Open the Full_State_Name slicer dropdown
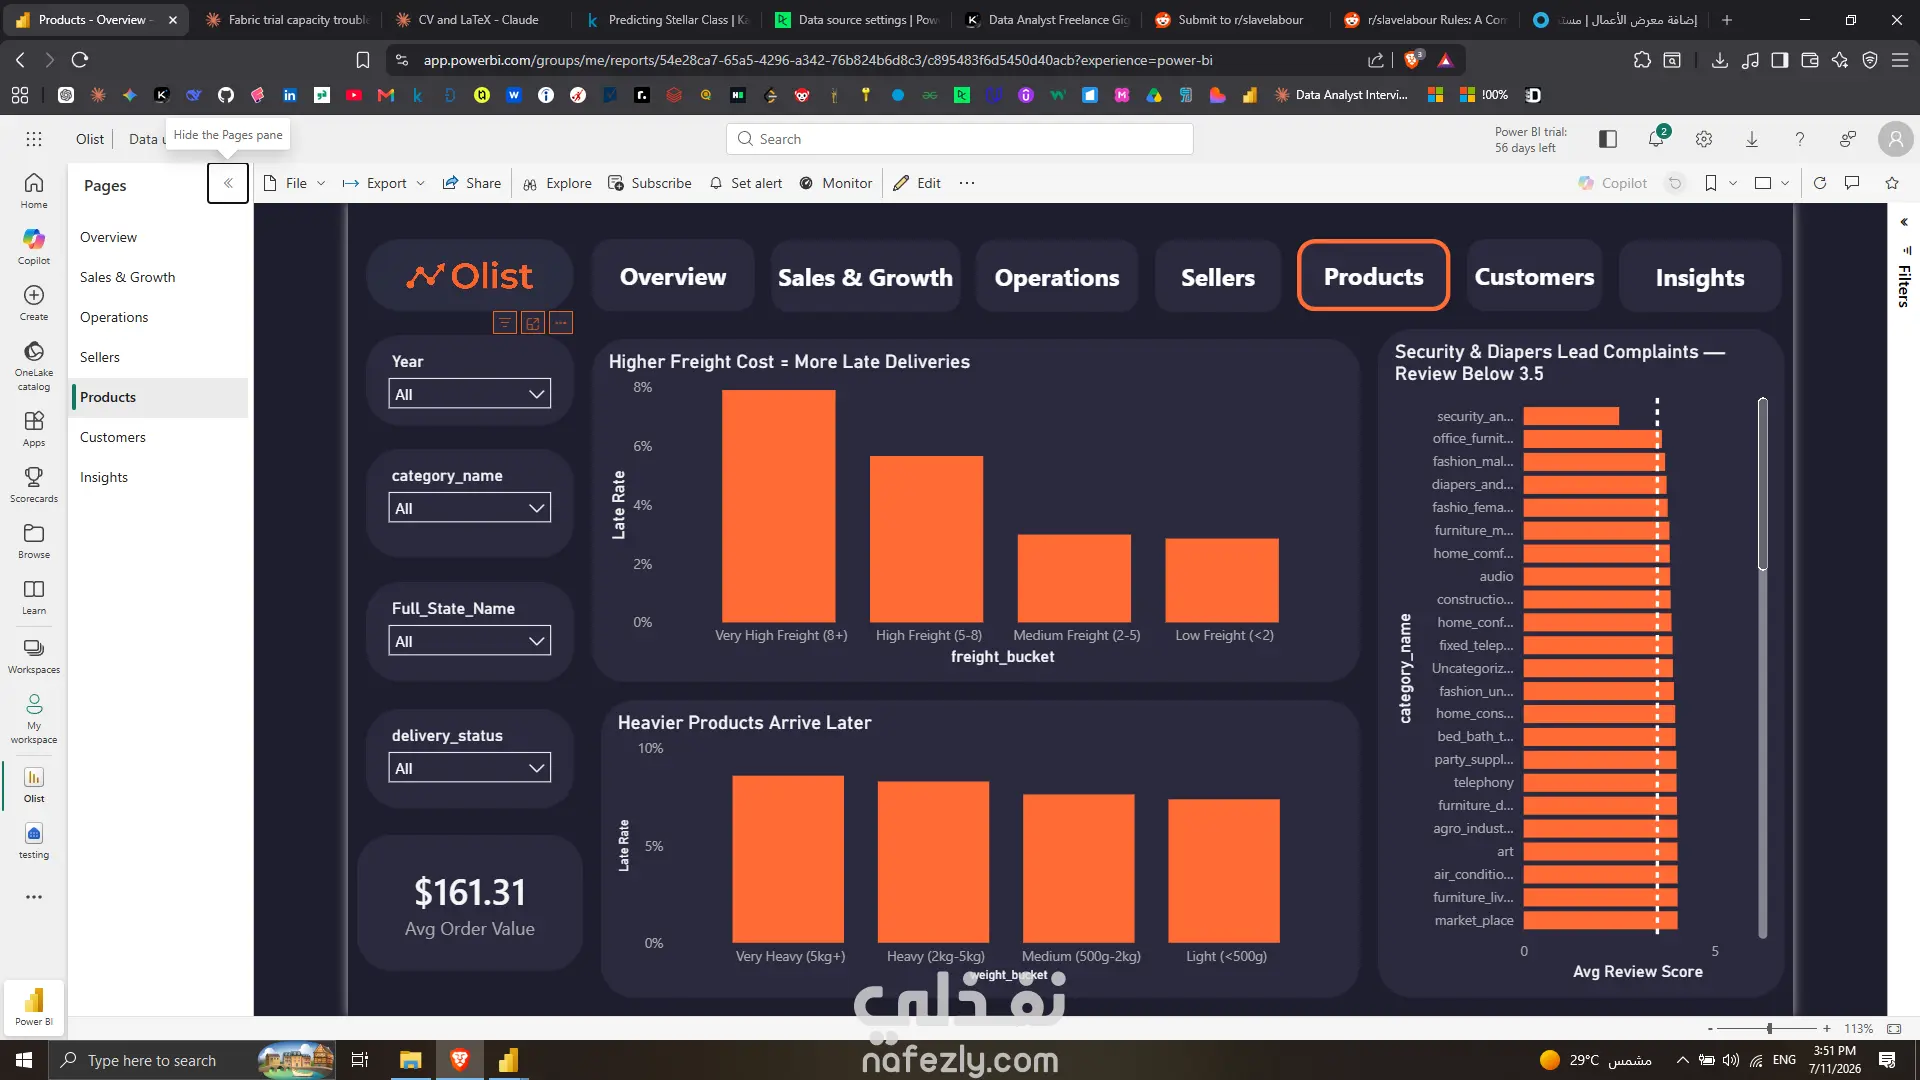 click(469, 641)
